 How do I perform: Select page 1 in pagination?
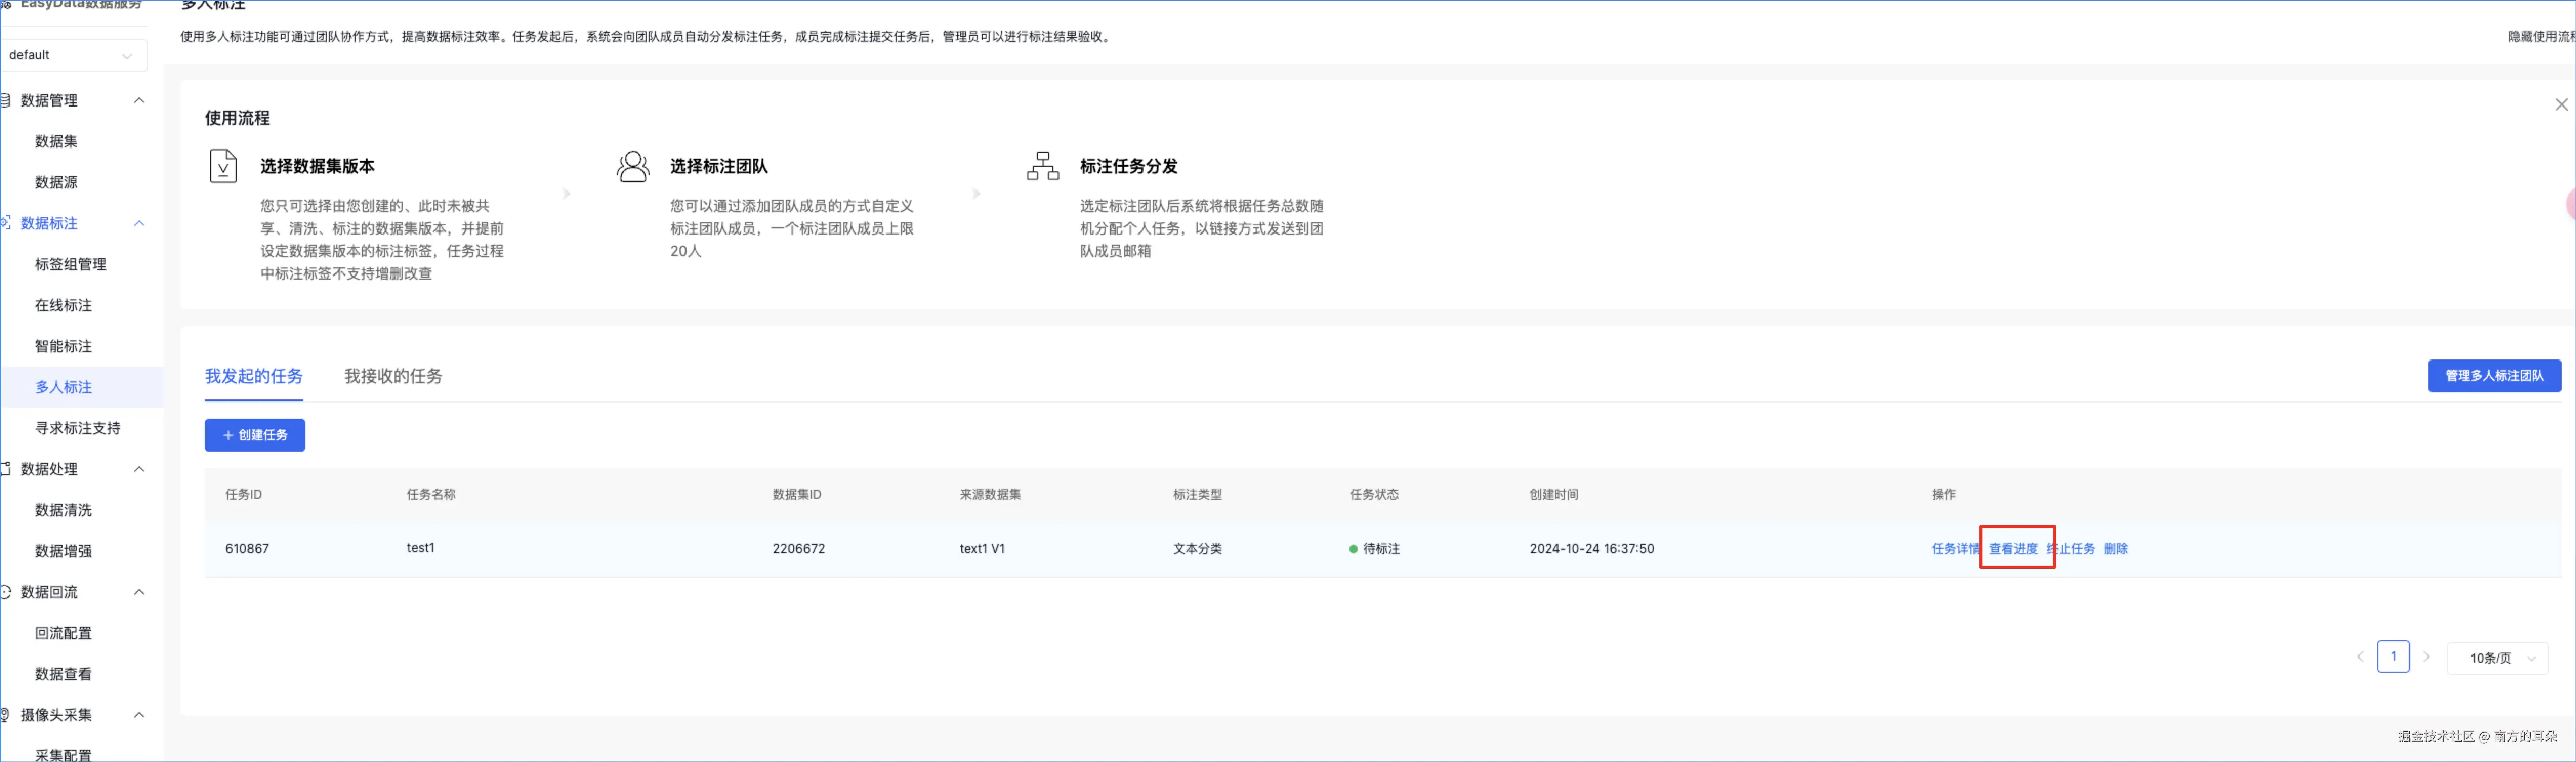click(x=2392, y=657)
